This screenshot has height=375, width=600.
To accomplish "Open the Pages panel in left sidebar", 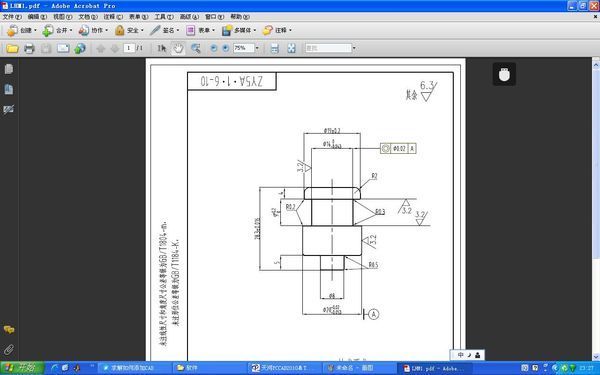I will (x=8, y=69).
